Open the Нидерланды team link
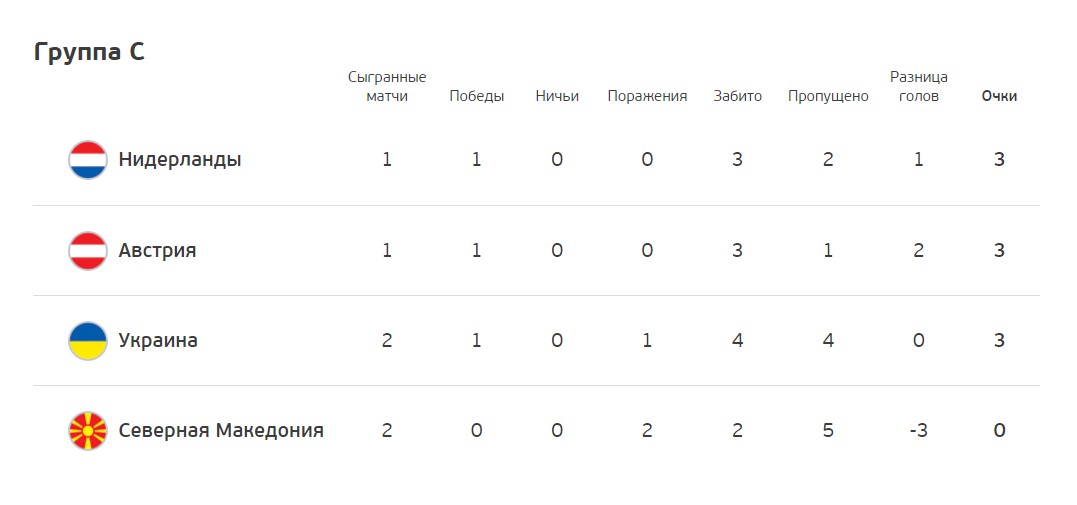Image resolution: width=1077 pixels, height=505 pixels. point(180,159)
